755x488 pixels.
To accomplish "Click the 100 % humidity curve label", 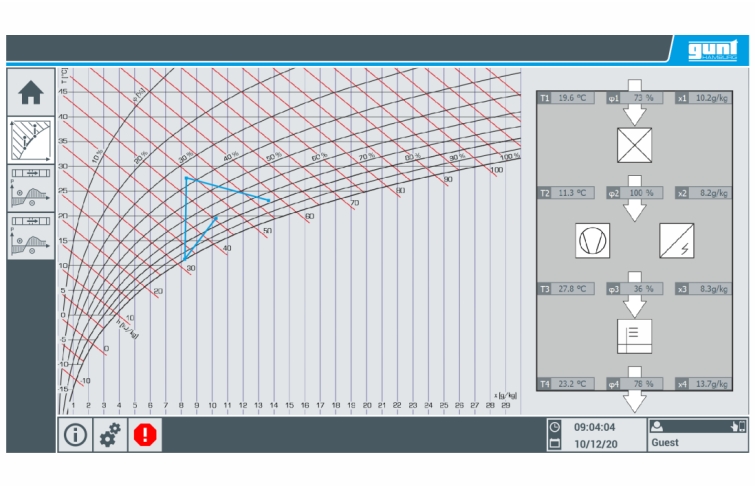I will pyautogui.click(x=509, y=157).
